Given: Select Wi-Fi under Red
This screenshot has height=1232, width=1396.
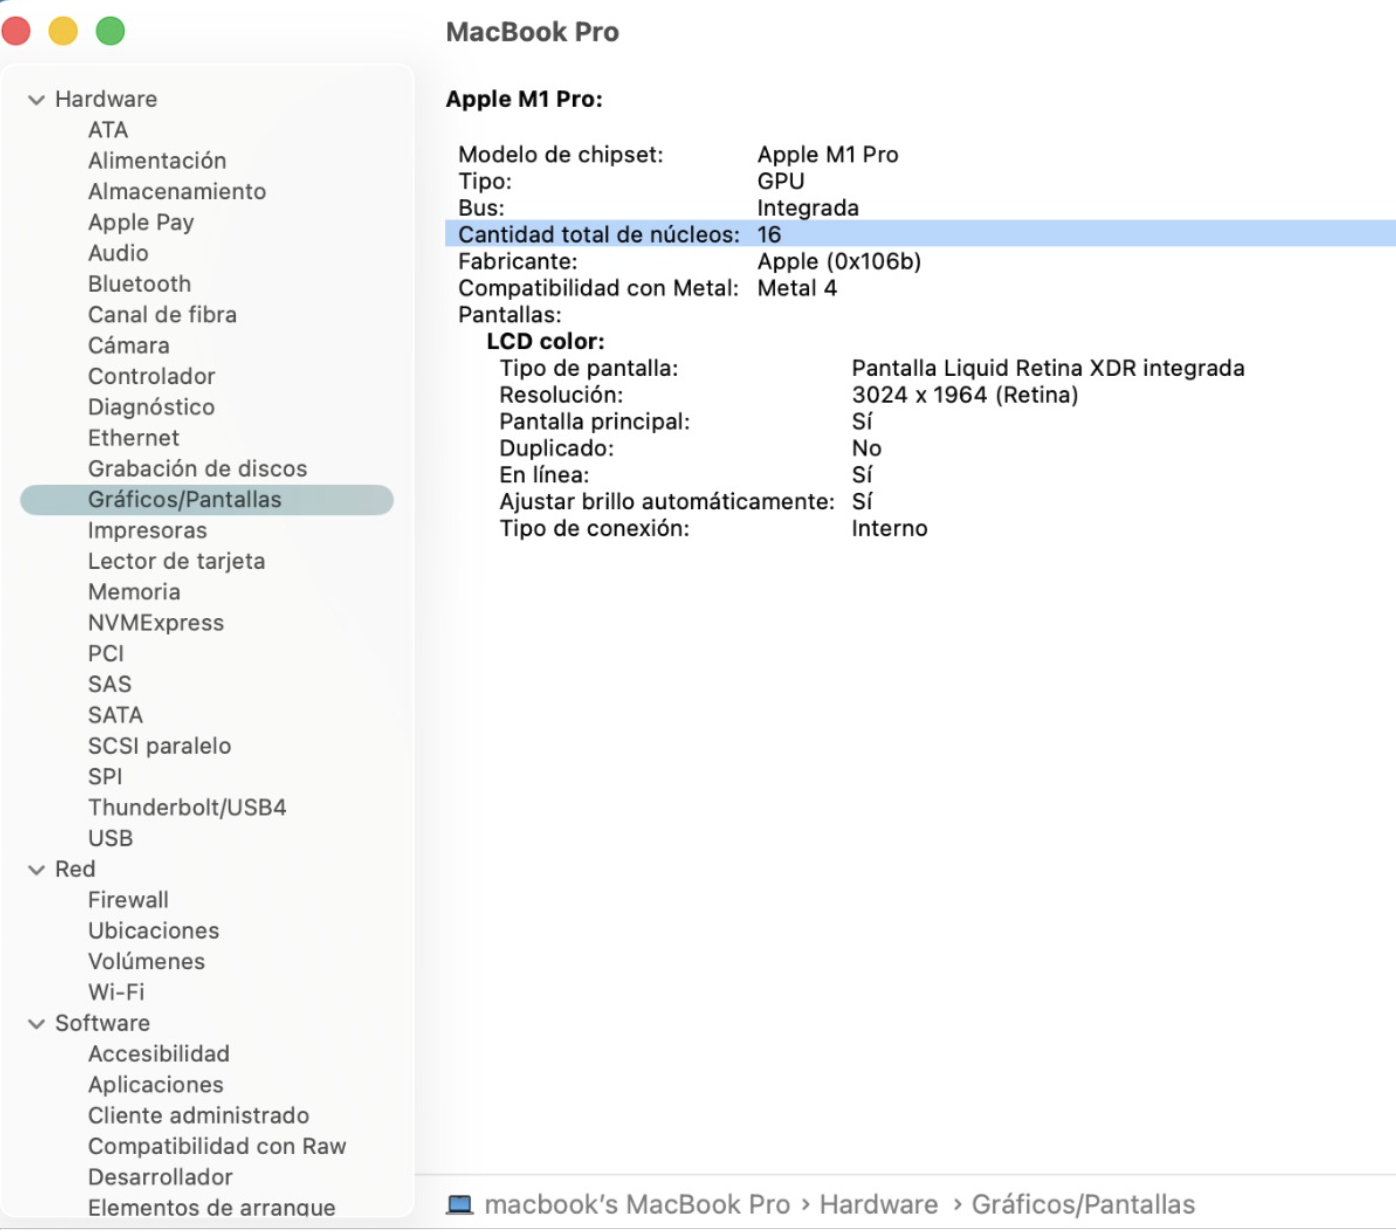Looking at the screenshot, I should click(x=116, y=993).
